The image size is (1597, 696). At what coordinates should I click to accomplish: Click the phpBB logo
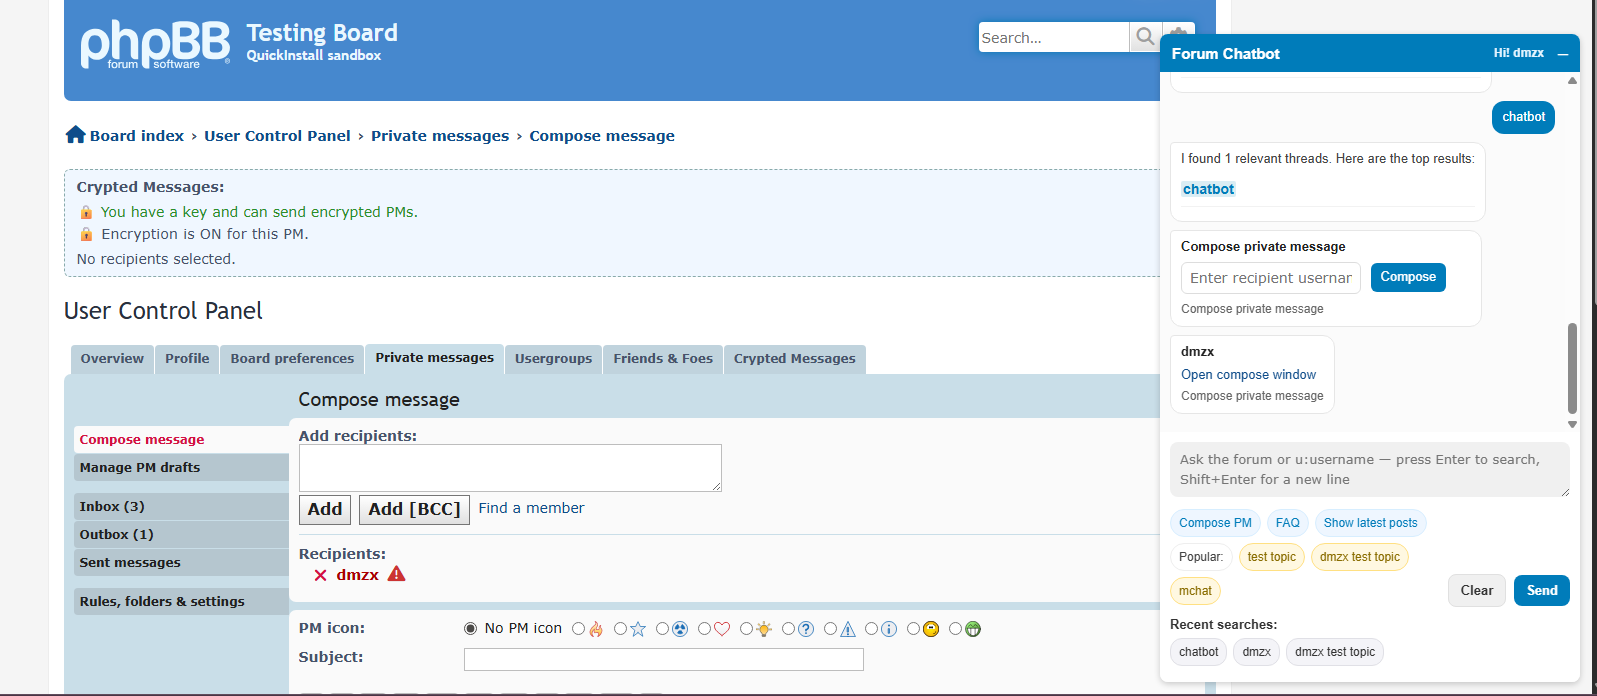tap(154, 45)
